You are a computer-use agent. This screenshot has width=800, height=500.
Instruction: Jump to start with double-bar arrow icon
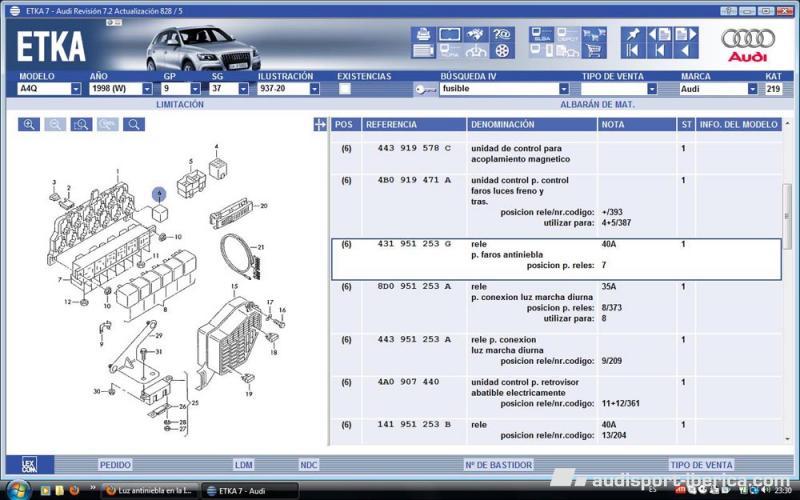coord(633,51)
